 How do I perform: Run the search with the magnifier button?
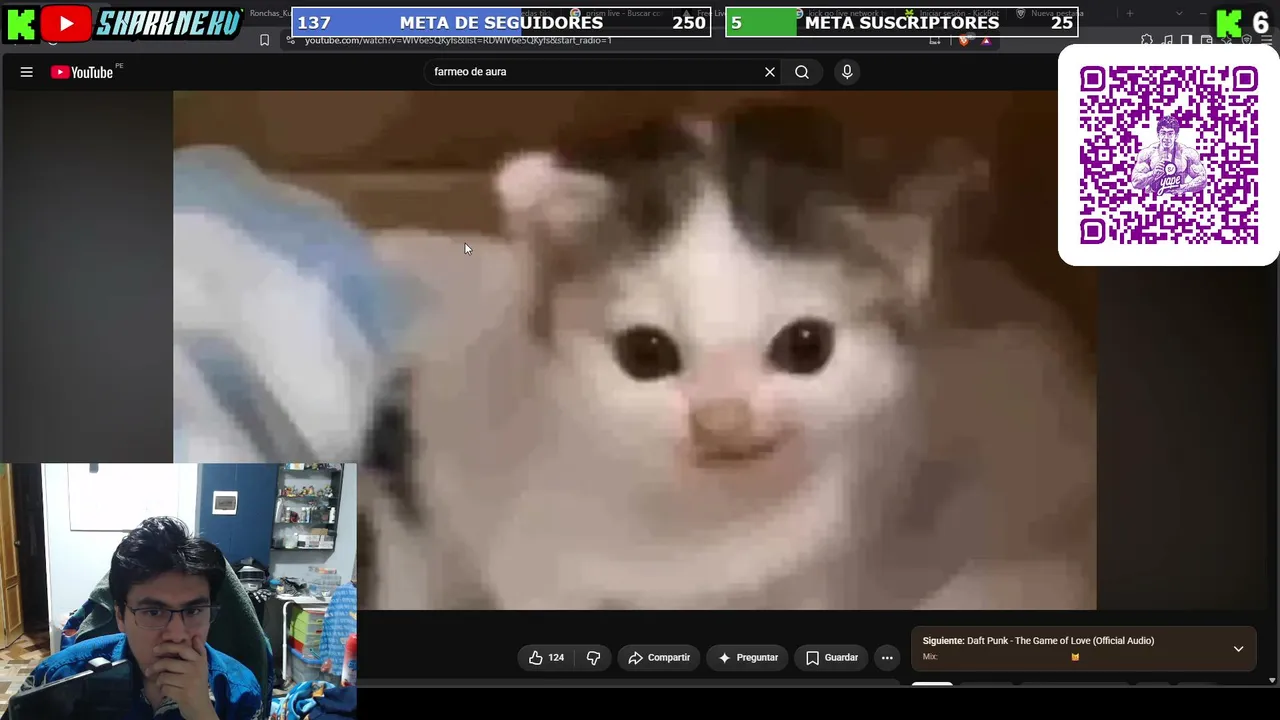coord(802,72)
